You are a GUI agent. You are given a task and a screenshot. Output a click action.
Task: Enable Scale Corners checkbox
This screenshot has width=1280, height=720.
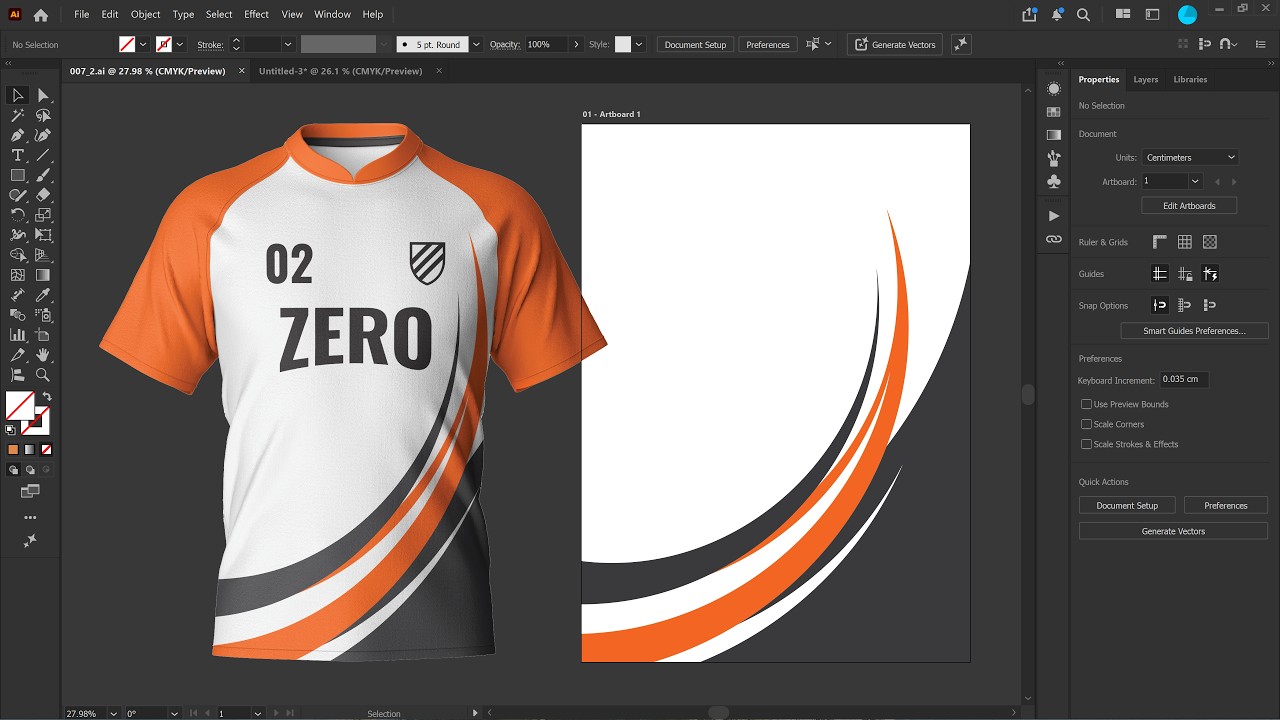(1086, 424)
